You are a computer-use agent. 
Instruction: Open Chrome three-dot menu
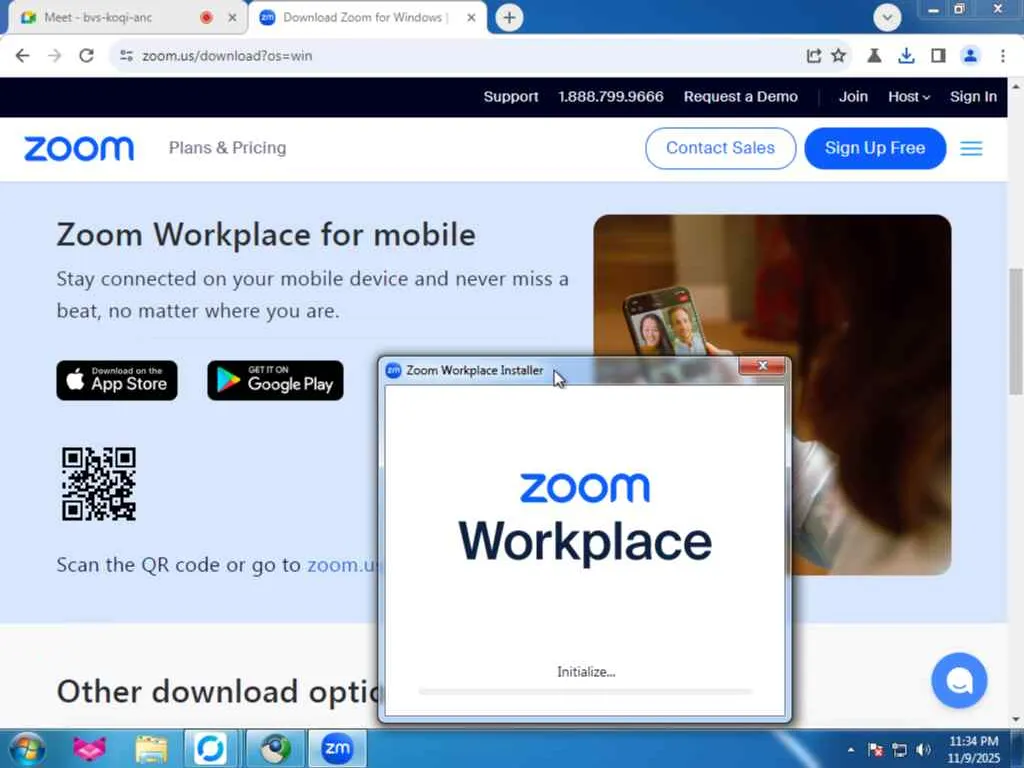coord(1002,56)
